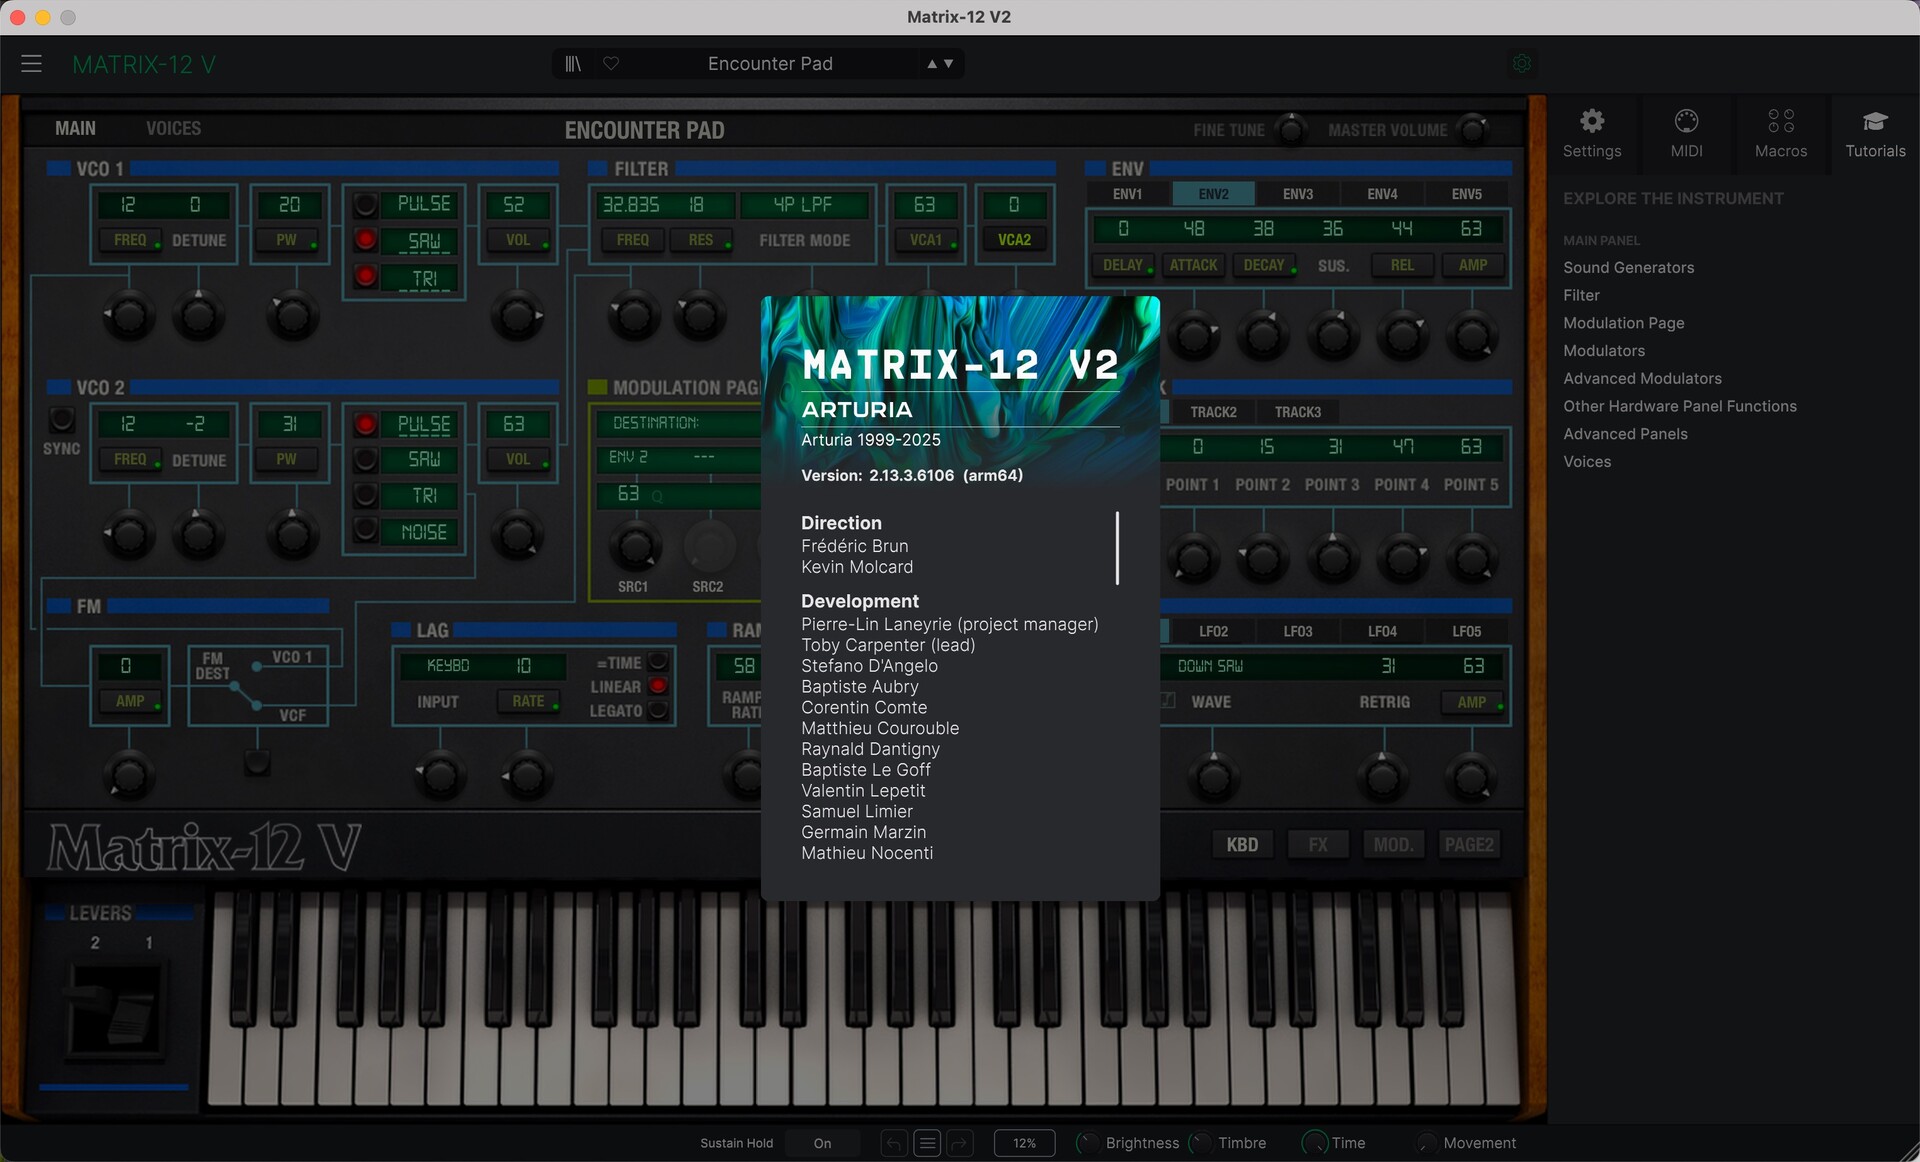Click the FINE TUNE knob
The width and height of the screenshot is (1920, 1162).
point(1292,129)
